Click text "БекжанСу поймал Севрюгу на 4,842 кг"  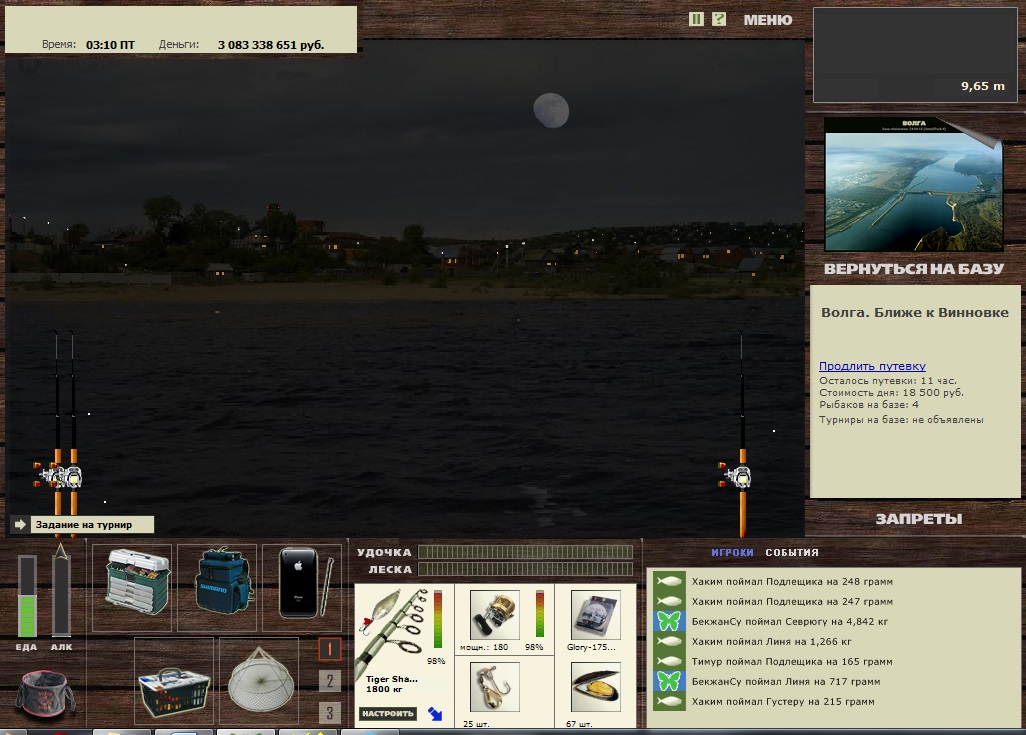[x=790, y=621]
